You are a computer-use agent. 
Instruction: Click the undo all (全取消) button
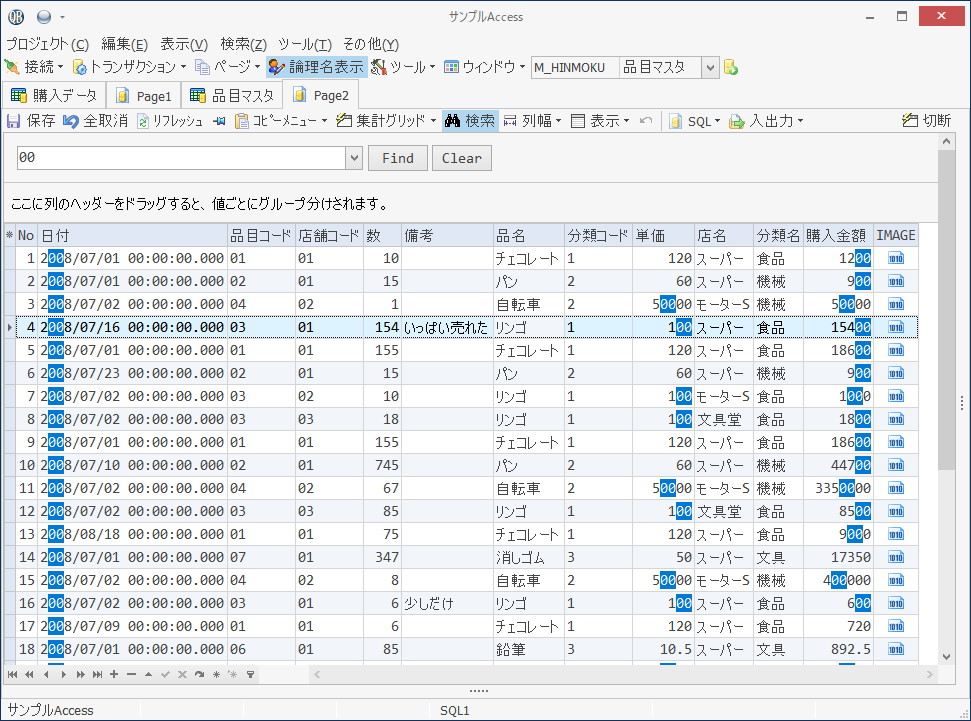(x=96, y=121)
